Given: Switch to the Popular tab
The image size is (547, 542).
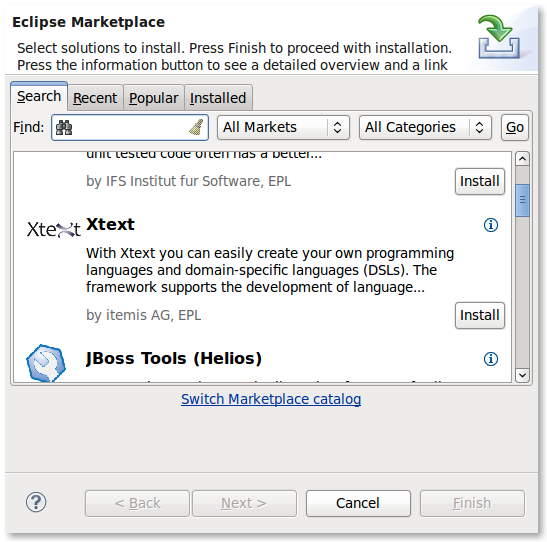Looking at the screenshot, I should (153, 98).
